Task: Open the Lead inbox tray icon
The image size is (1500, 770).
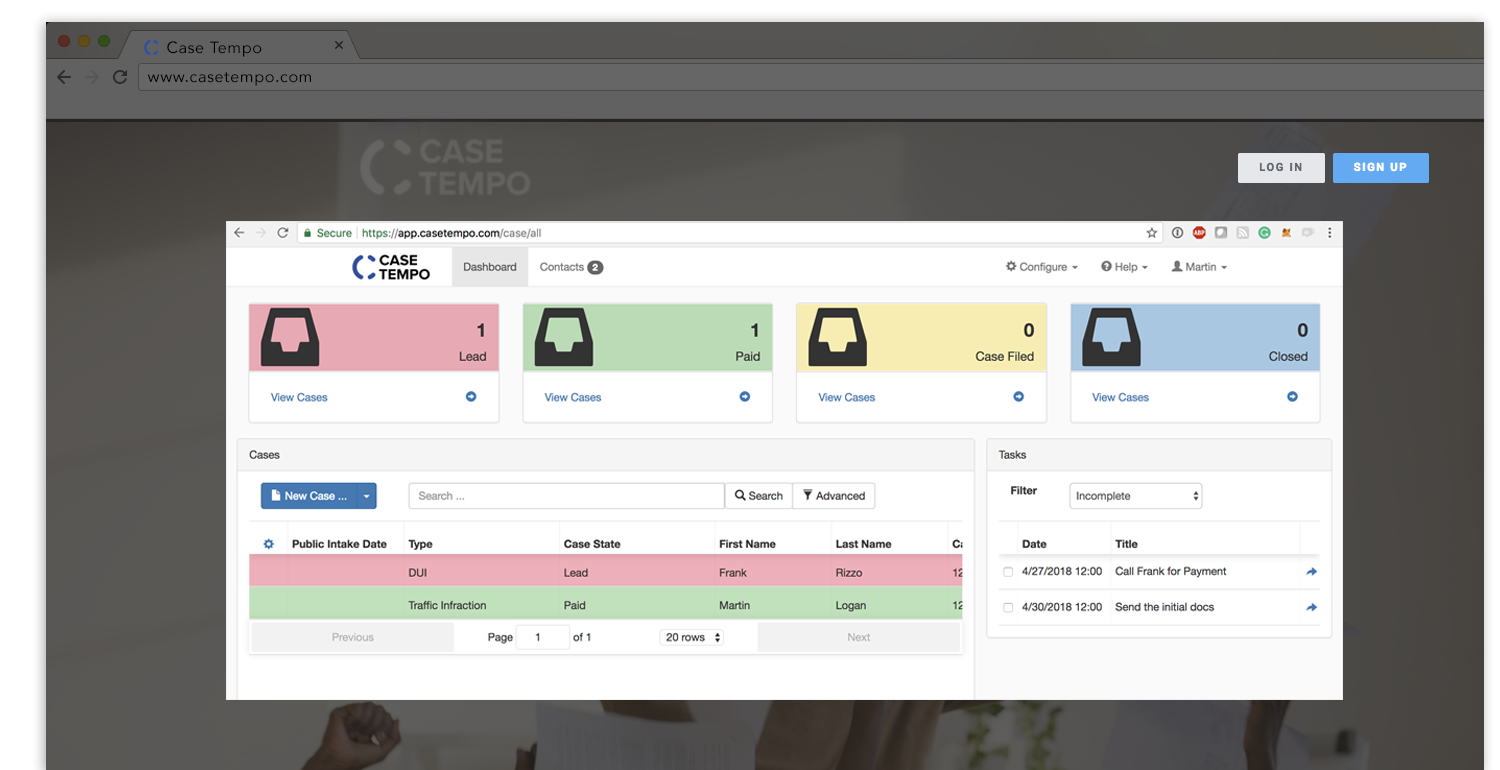Action: tap(289, 337)
